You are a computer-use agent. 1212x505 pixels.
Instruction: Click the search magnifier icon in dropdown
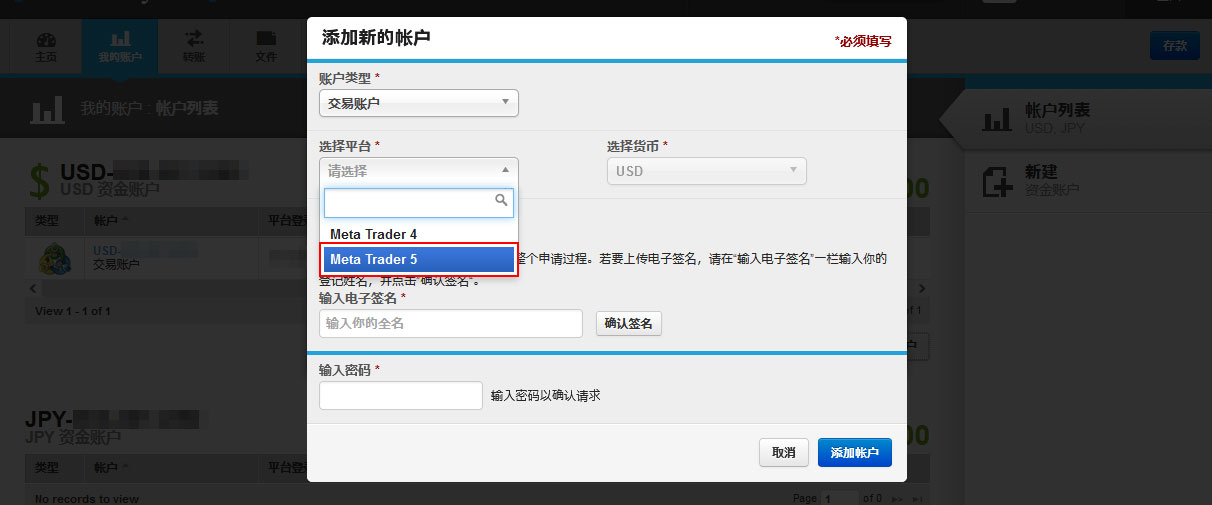click(502, 201)
